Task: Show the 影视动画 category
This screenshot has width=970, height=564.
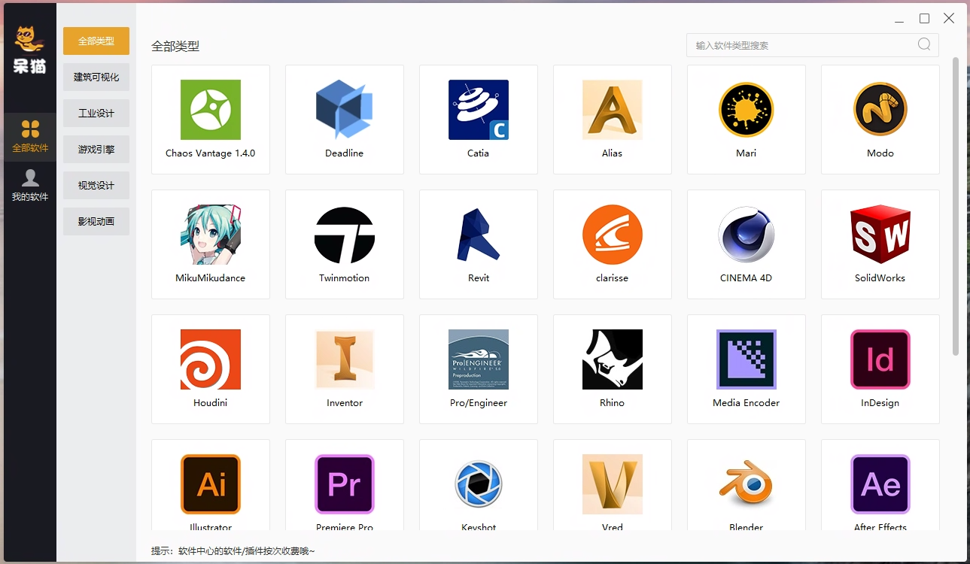Action: [x=96, y=221]
